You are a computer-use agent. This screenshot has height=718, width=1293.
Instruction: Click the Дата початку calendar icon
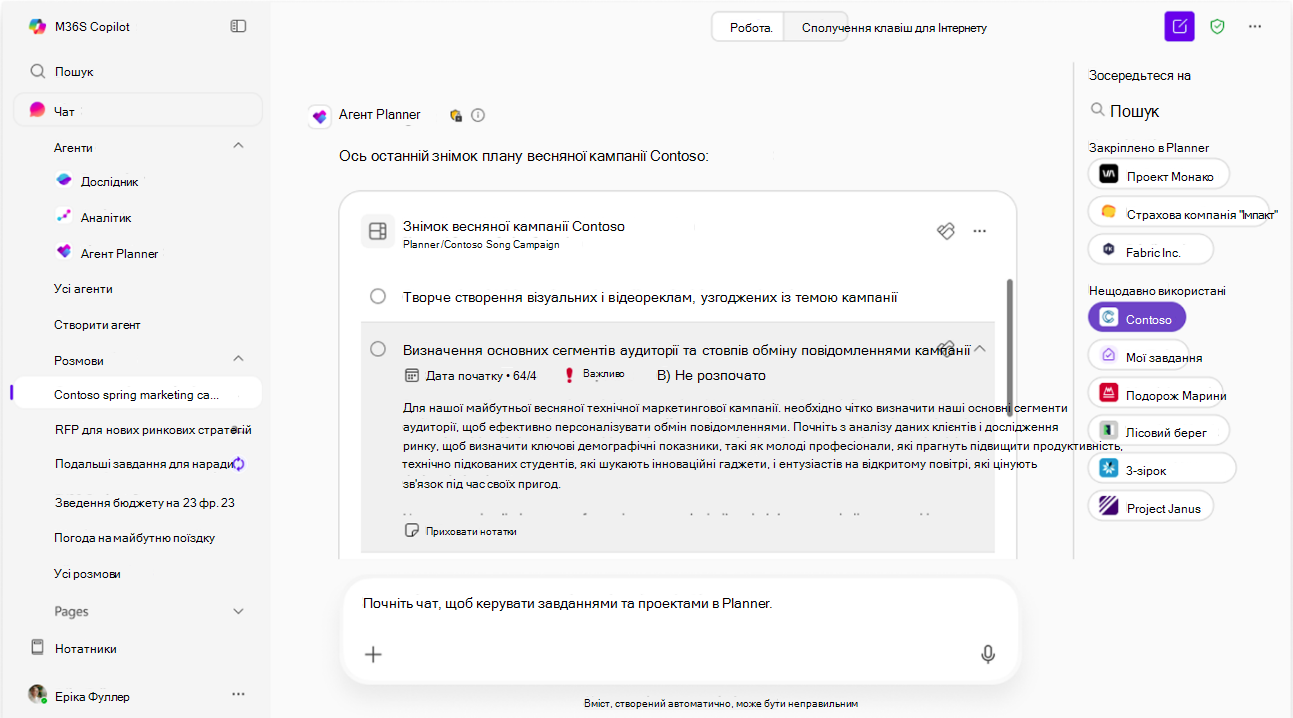[411, 376]
